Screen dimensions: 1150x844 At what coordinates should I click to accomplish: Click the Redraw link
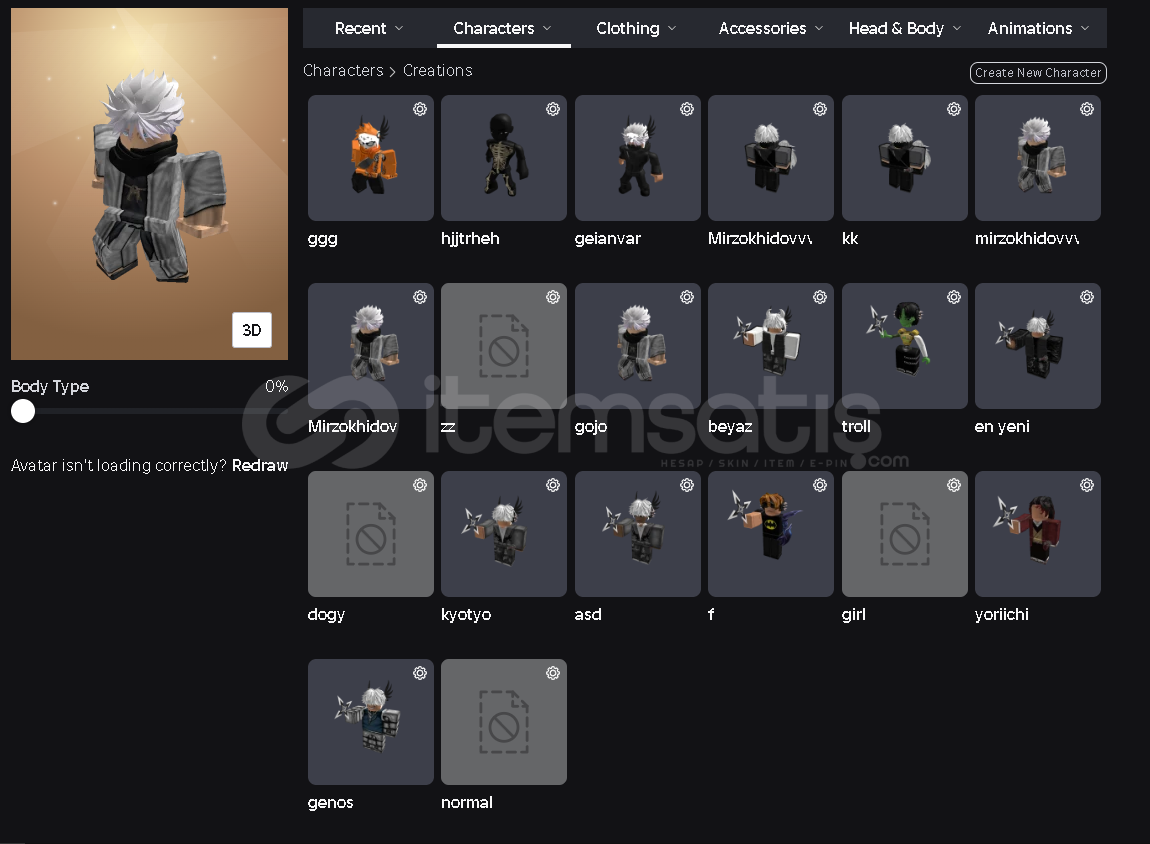click(260, 466)
